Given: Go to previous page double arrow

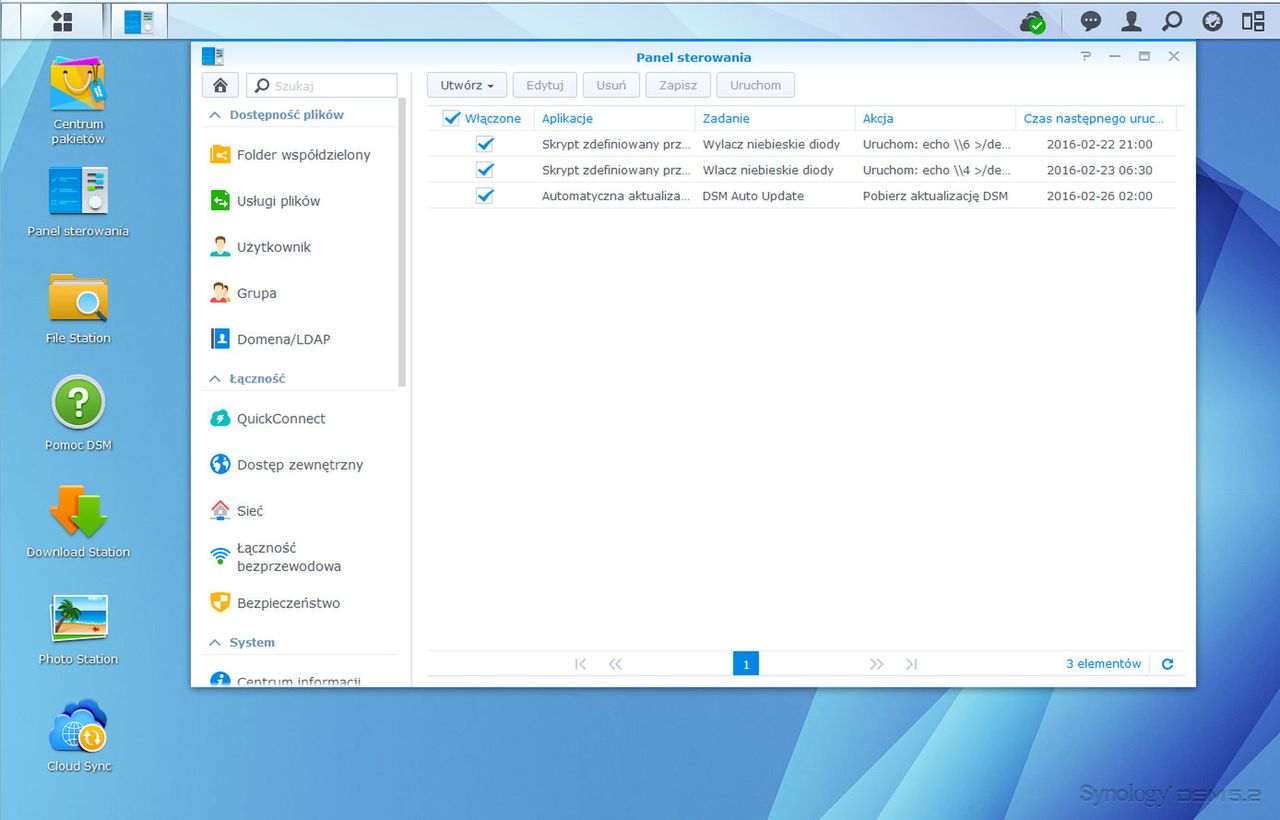Looking at the screenshot, I should click(x=615, y=664).
